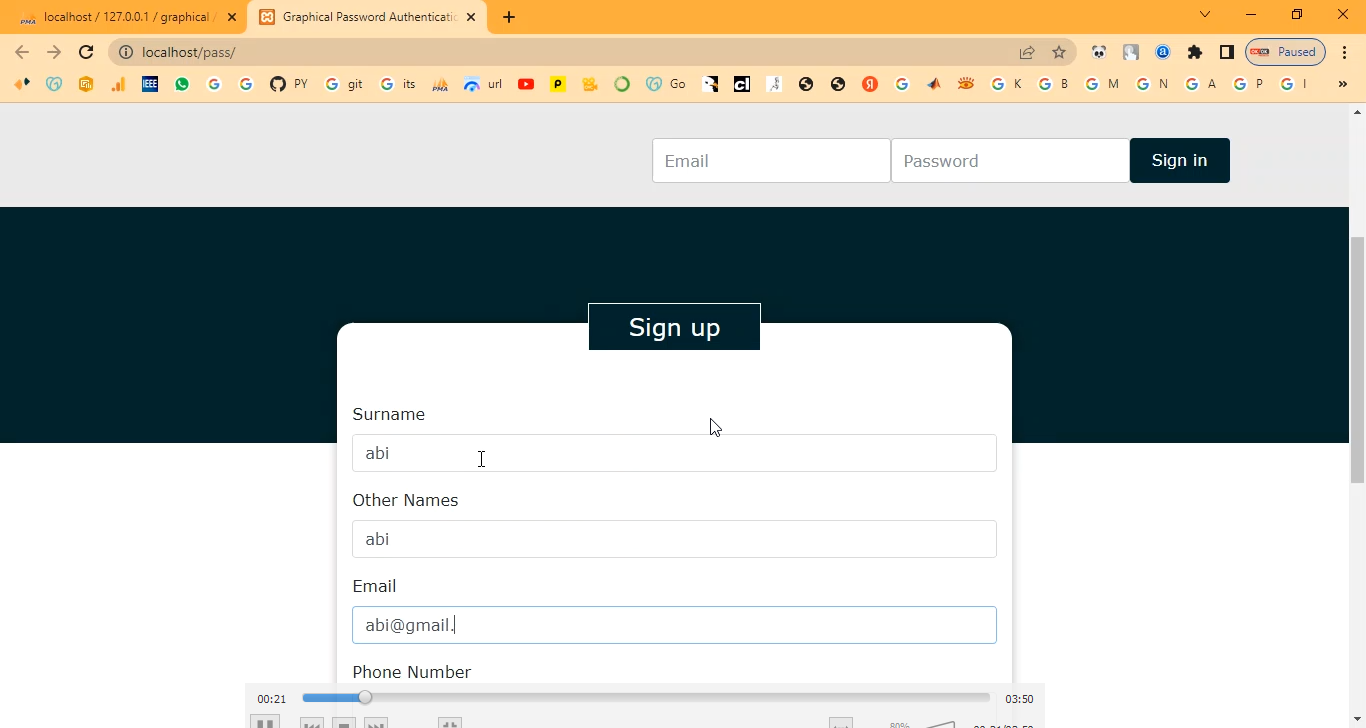The height and width of the screenshot is (728, 1366).
Task: Click the Paused profile button
Action: 1285,52
